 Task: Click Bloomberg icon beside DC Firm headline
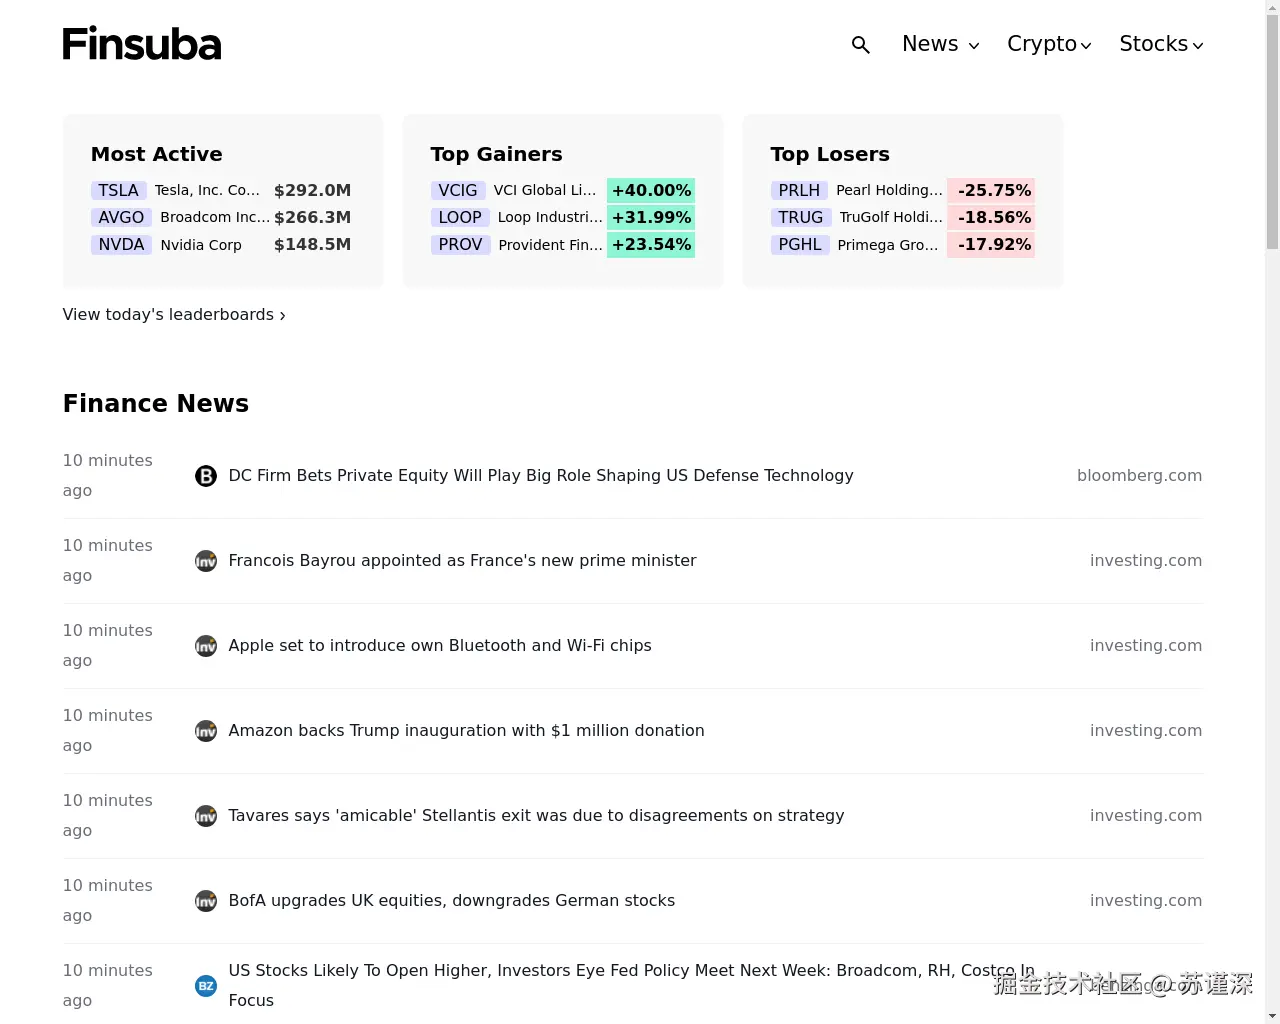pos(206,476)
